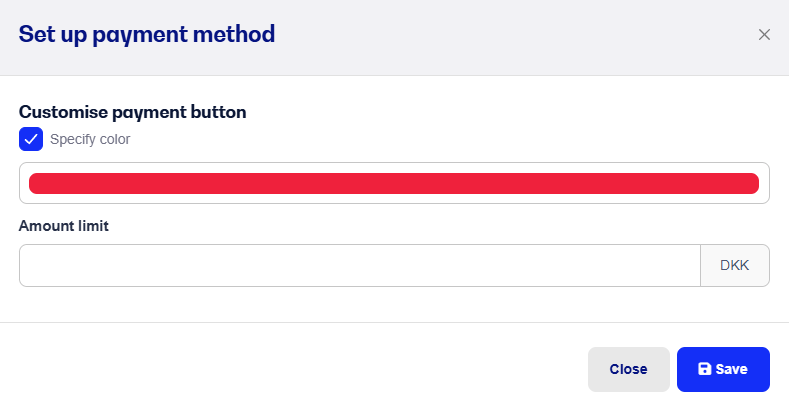Select the Customise payment button heading
Viewport: 789px width, 410px height.
pos(133,112)
